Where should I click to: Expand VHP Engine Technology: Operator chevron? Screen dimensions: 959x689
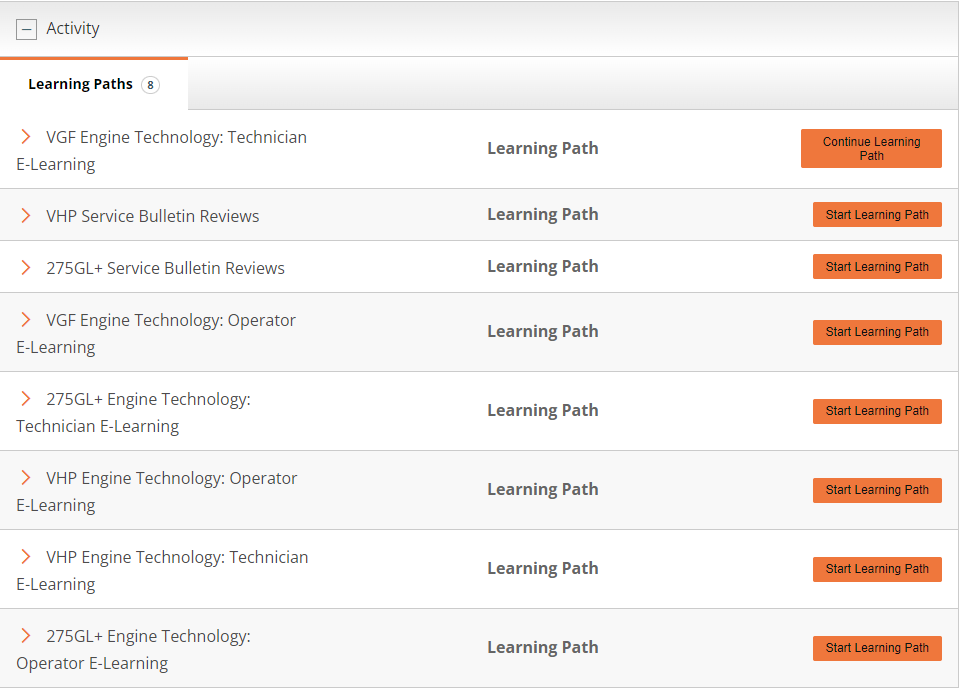click(26, 478)
